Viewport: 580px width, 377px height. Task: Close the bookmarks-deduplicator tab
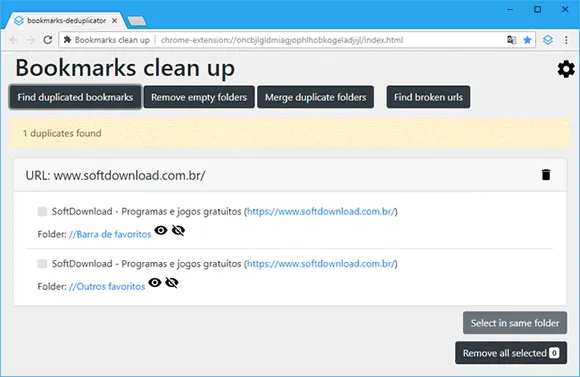coord(115,21)
